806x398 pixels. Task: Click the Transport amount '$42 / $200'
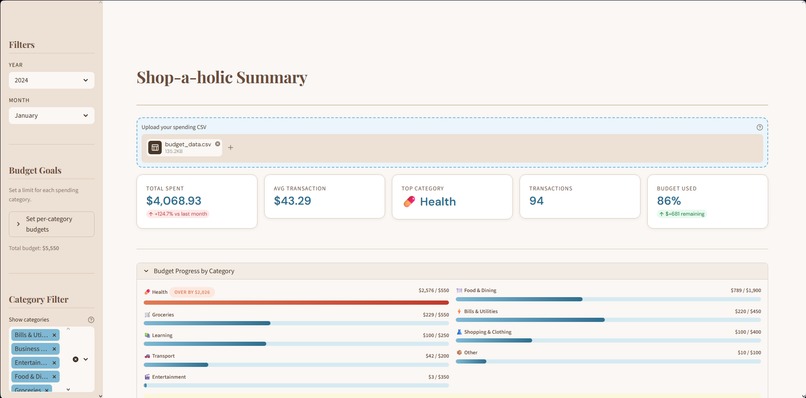437,356
